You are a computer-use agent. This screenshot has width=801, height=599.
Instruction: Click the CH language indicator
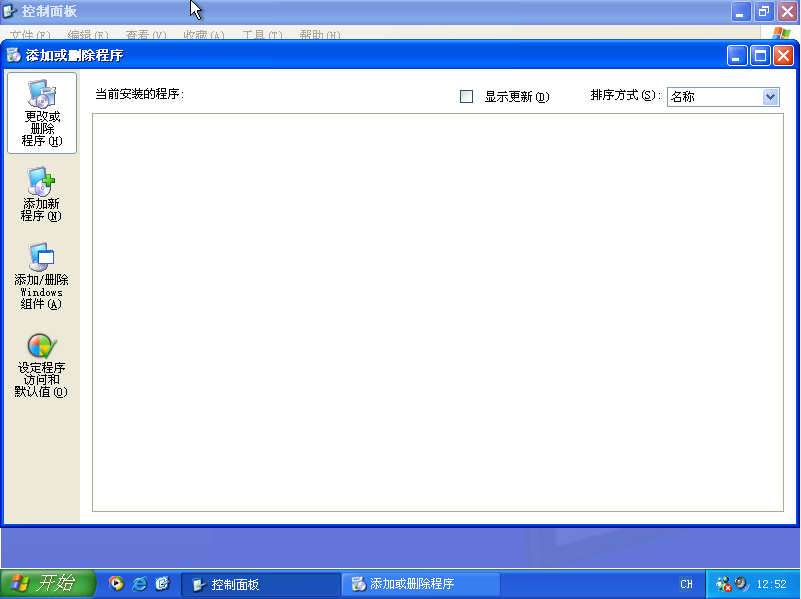point(686,584)
